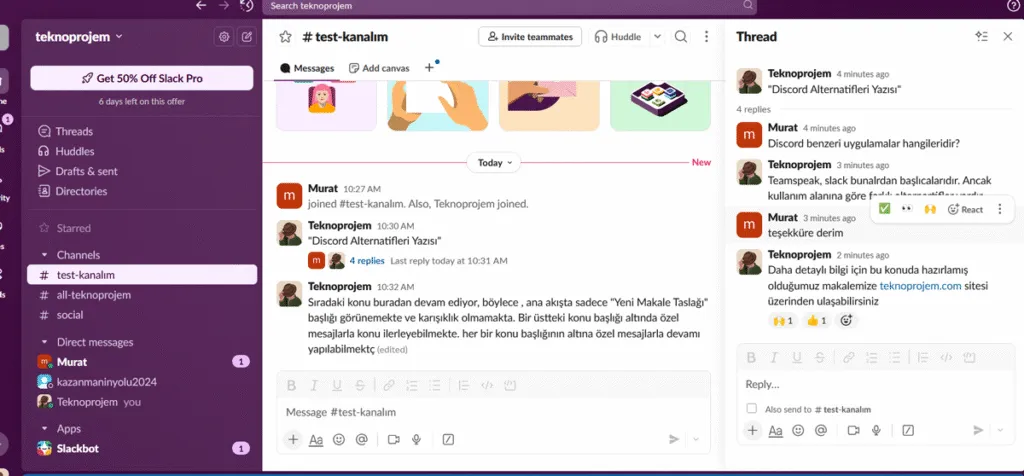The width and height of the screenshot is (1024, 476).
Task: Go back using the left arrow
Action: 201,5
